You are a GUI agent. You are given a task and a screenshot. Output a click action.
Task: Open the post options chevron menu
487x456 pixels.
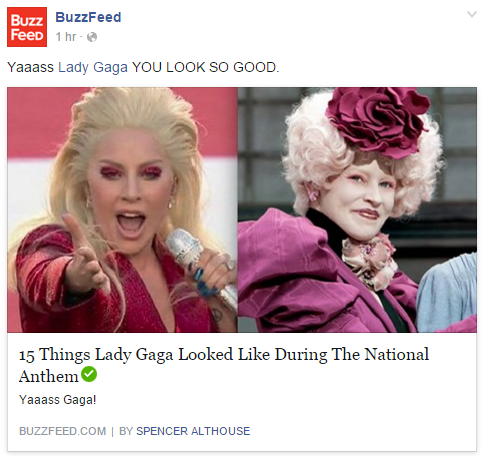472,14
